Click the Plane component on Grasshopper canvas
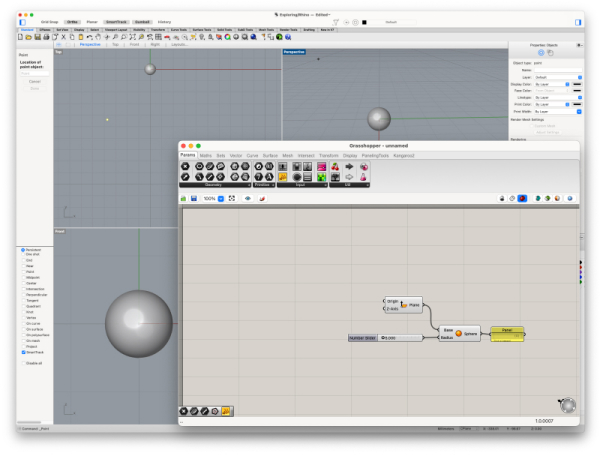Image resolution: width=602 pixels, height=455 pixels. (404, 305)
